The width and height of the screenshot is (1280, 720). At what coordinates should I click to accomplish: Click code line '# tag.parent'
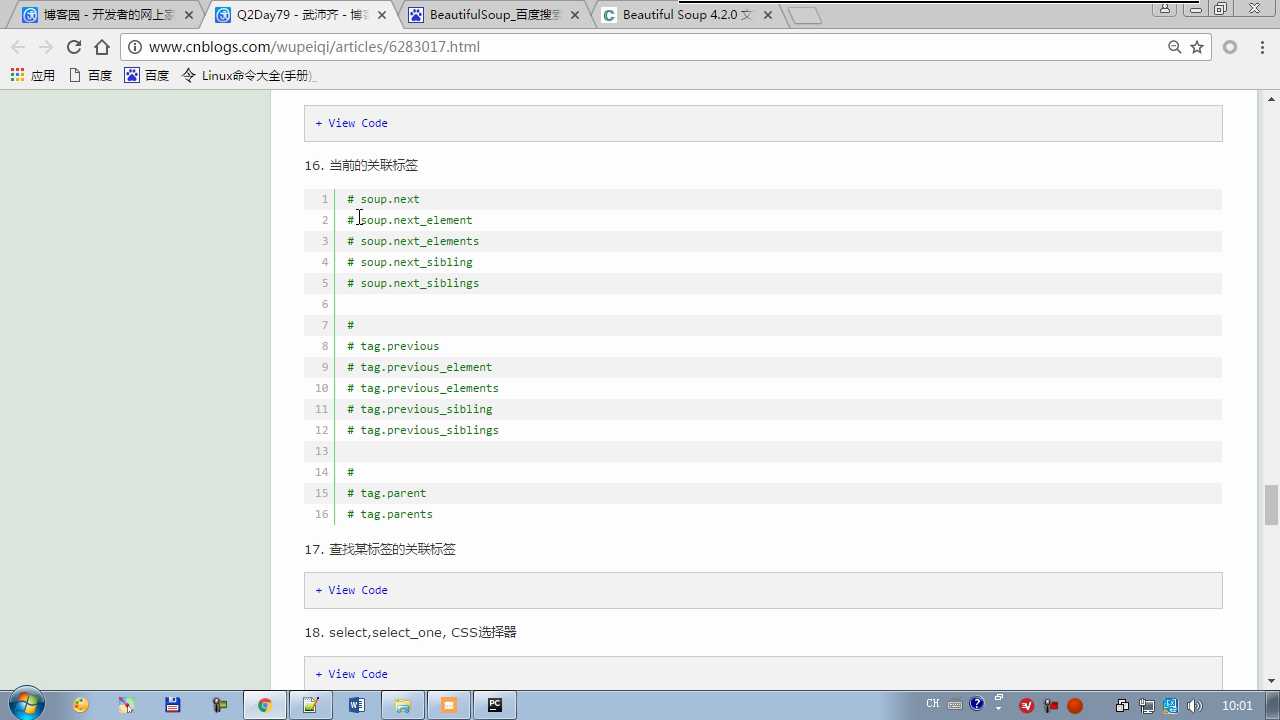(387, 493)
